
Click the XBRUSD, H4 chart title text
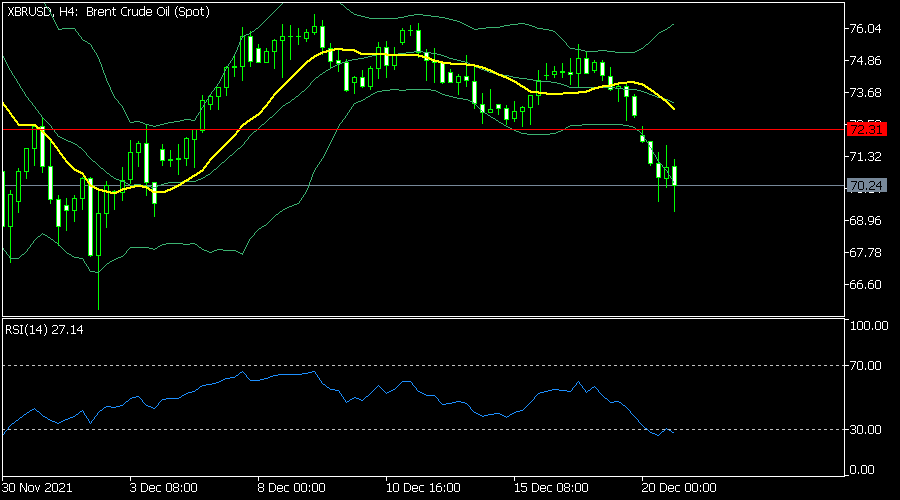point(108,11)
